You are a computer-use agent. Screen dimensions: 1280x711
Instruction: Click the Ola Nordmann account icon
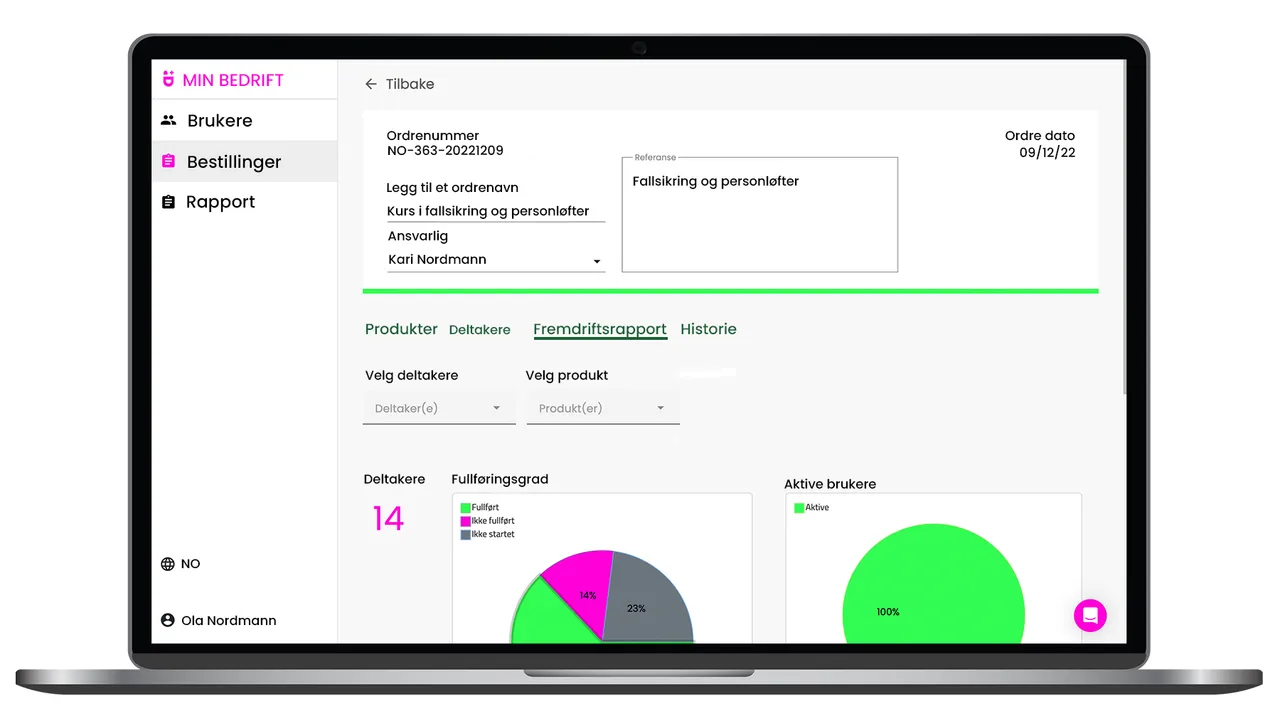tap(168, 620)
